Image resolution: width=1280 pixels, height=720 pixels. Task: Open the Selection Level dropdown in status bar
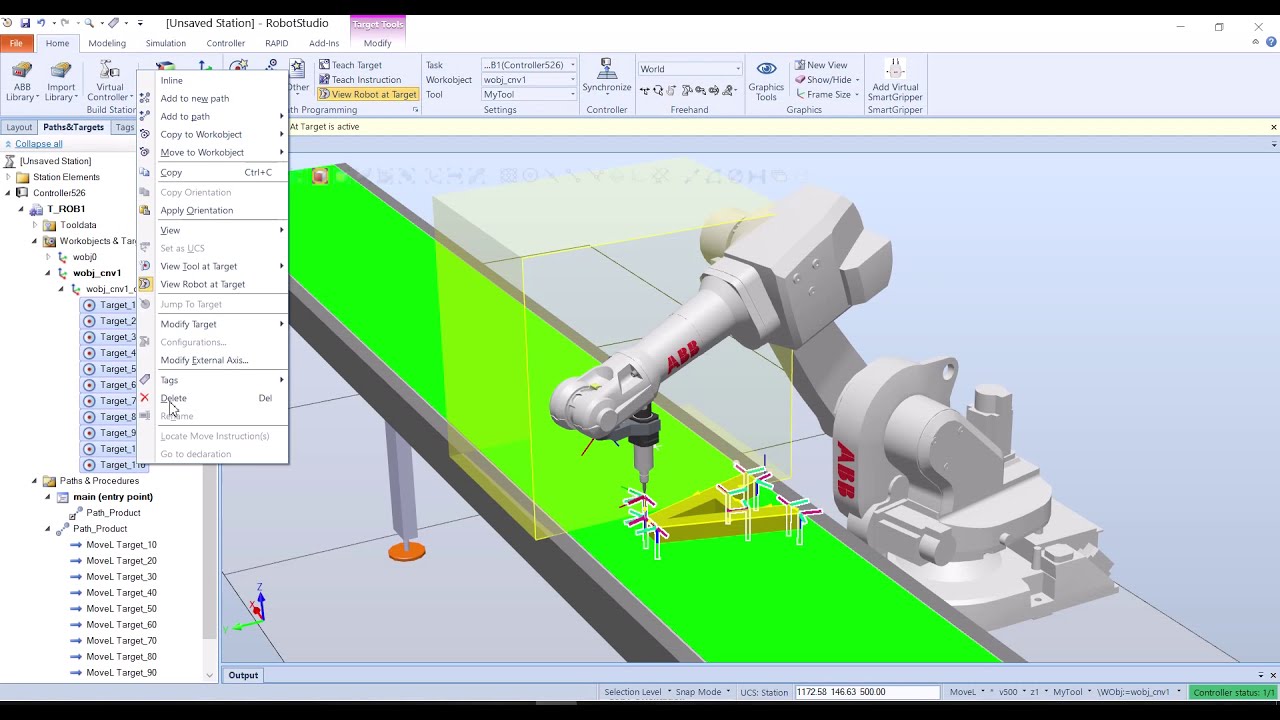coord(637,692)
